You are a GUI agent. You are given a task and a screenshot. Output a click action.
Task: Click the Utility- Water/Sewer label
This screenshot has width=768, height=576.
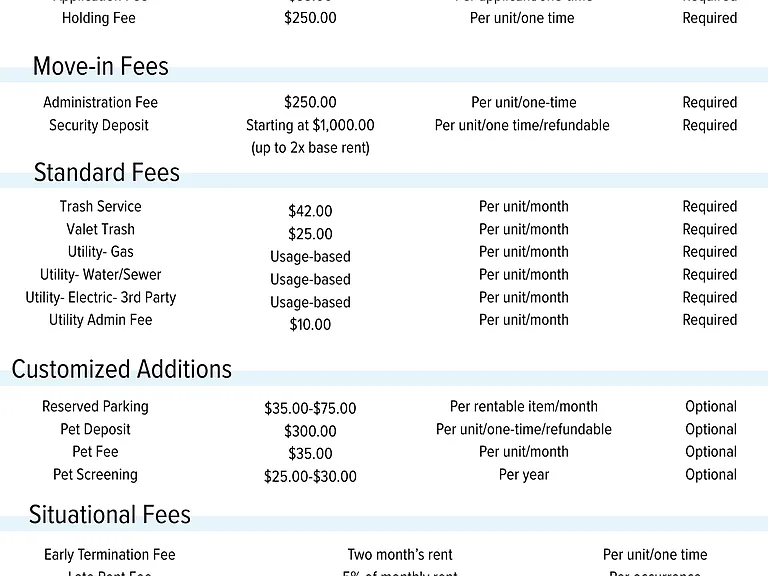100,274
